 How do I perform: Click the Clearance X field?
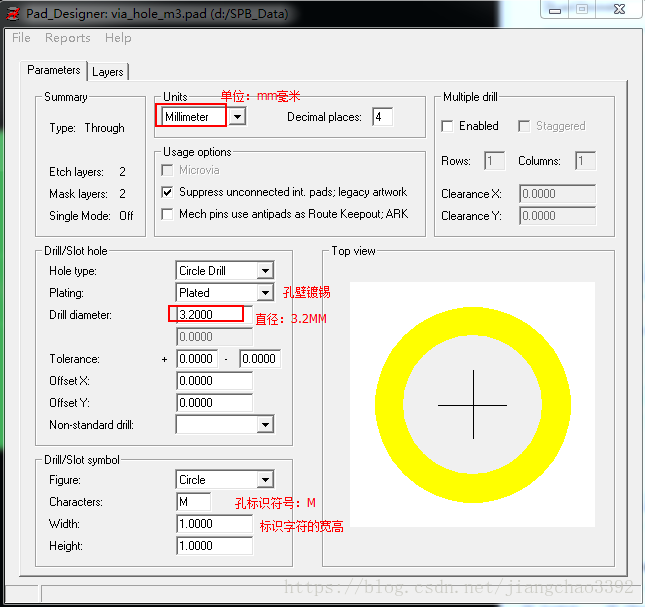coord(557,194)
